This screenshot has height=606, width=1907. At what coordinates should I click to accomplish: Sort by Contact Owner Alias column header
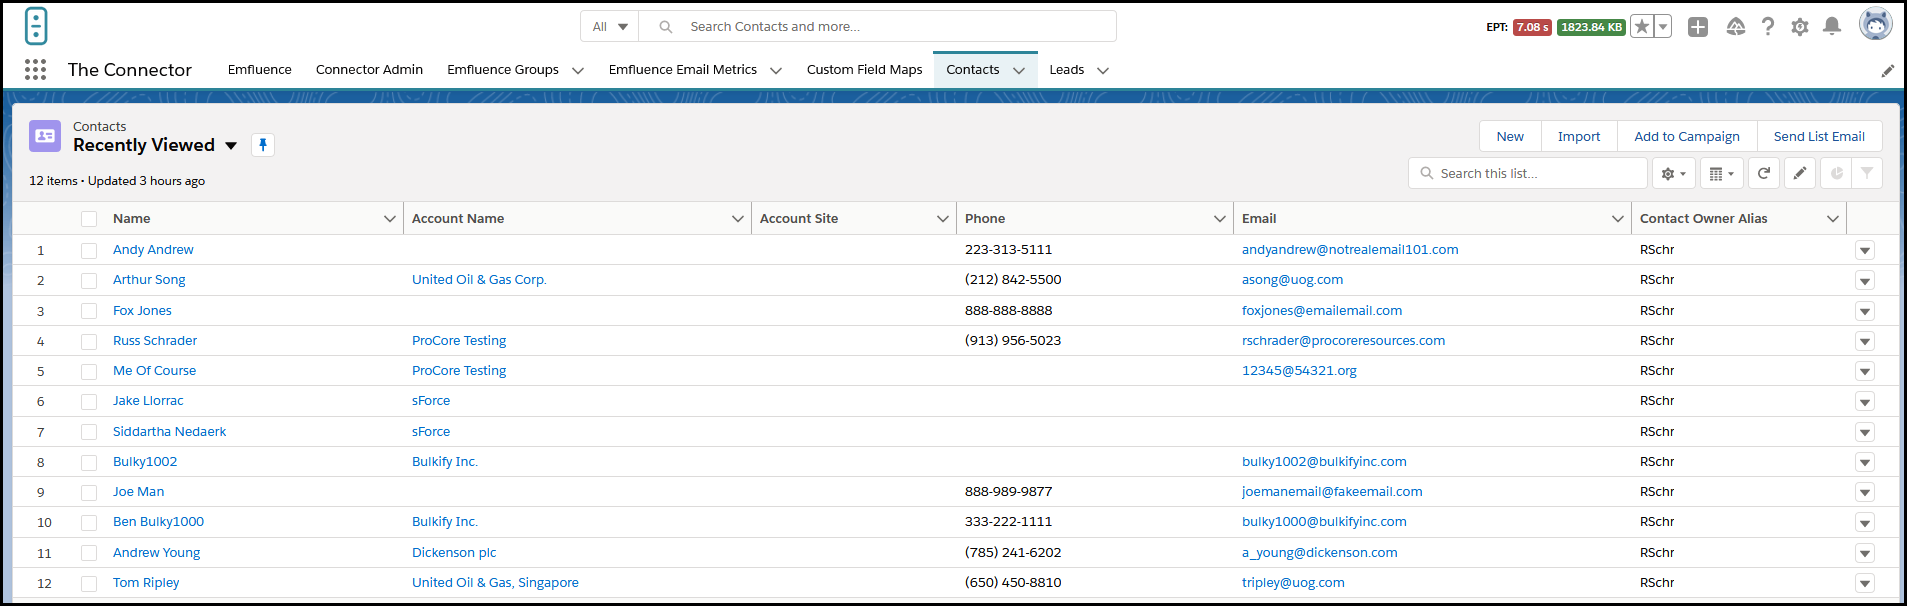(x=1704, y=219)
